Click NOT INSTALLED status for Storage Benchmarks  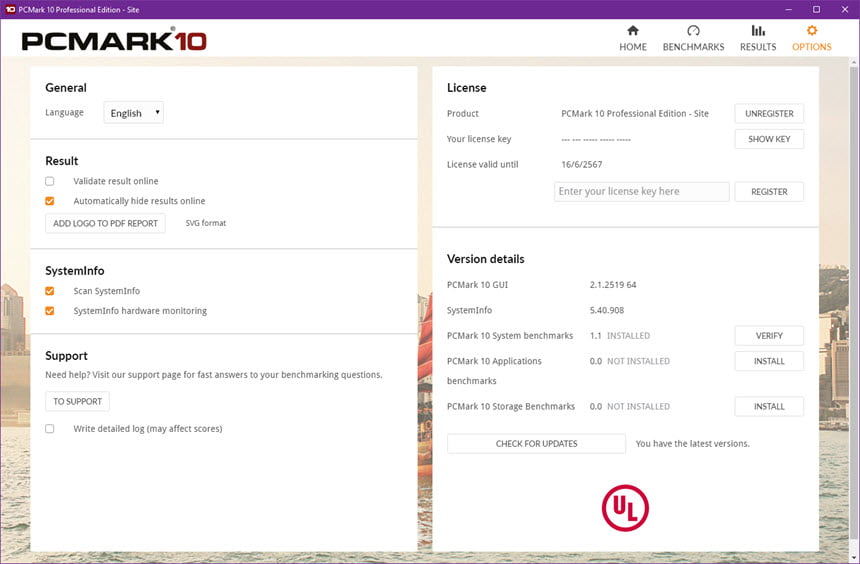(638, 407)
